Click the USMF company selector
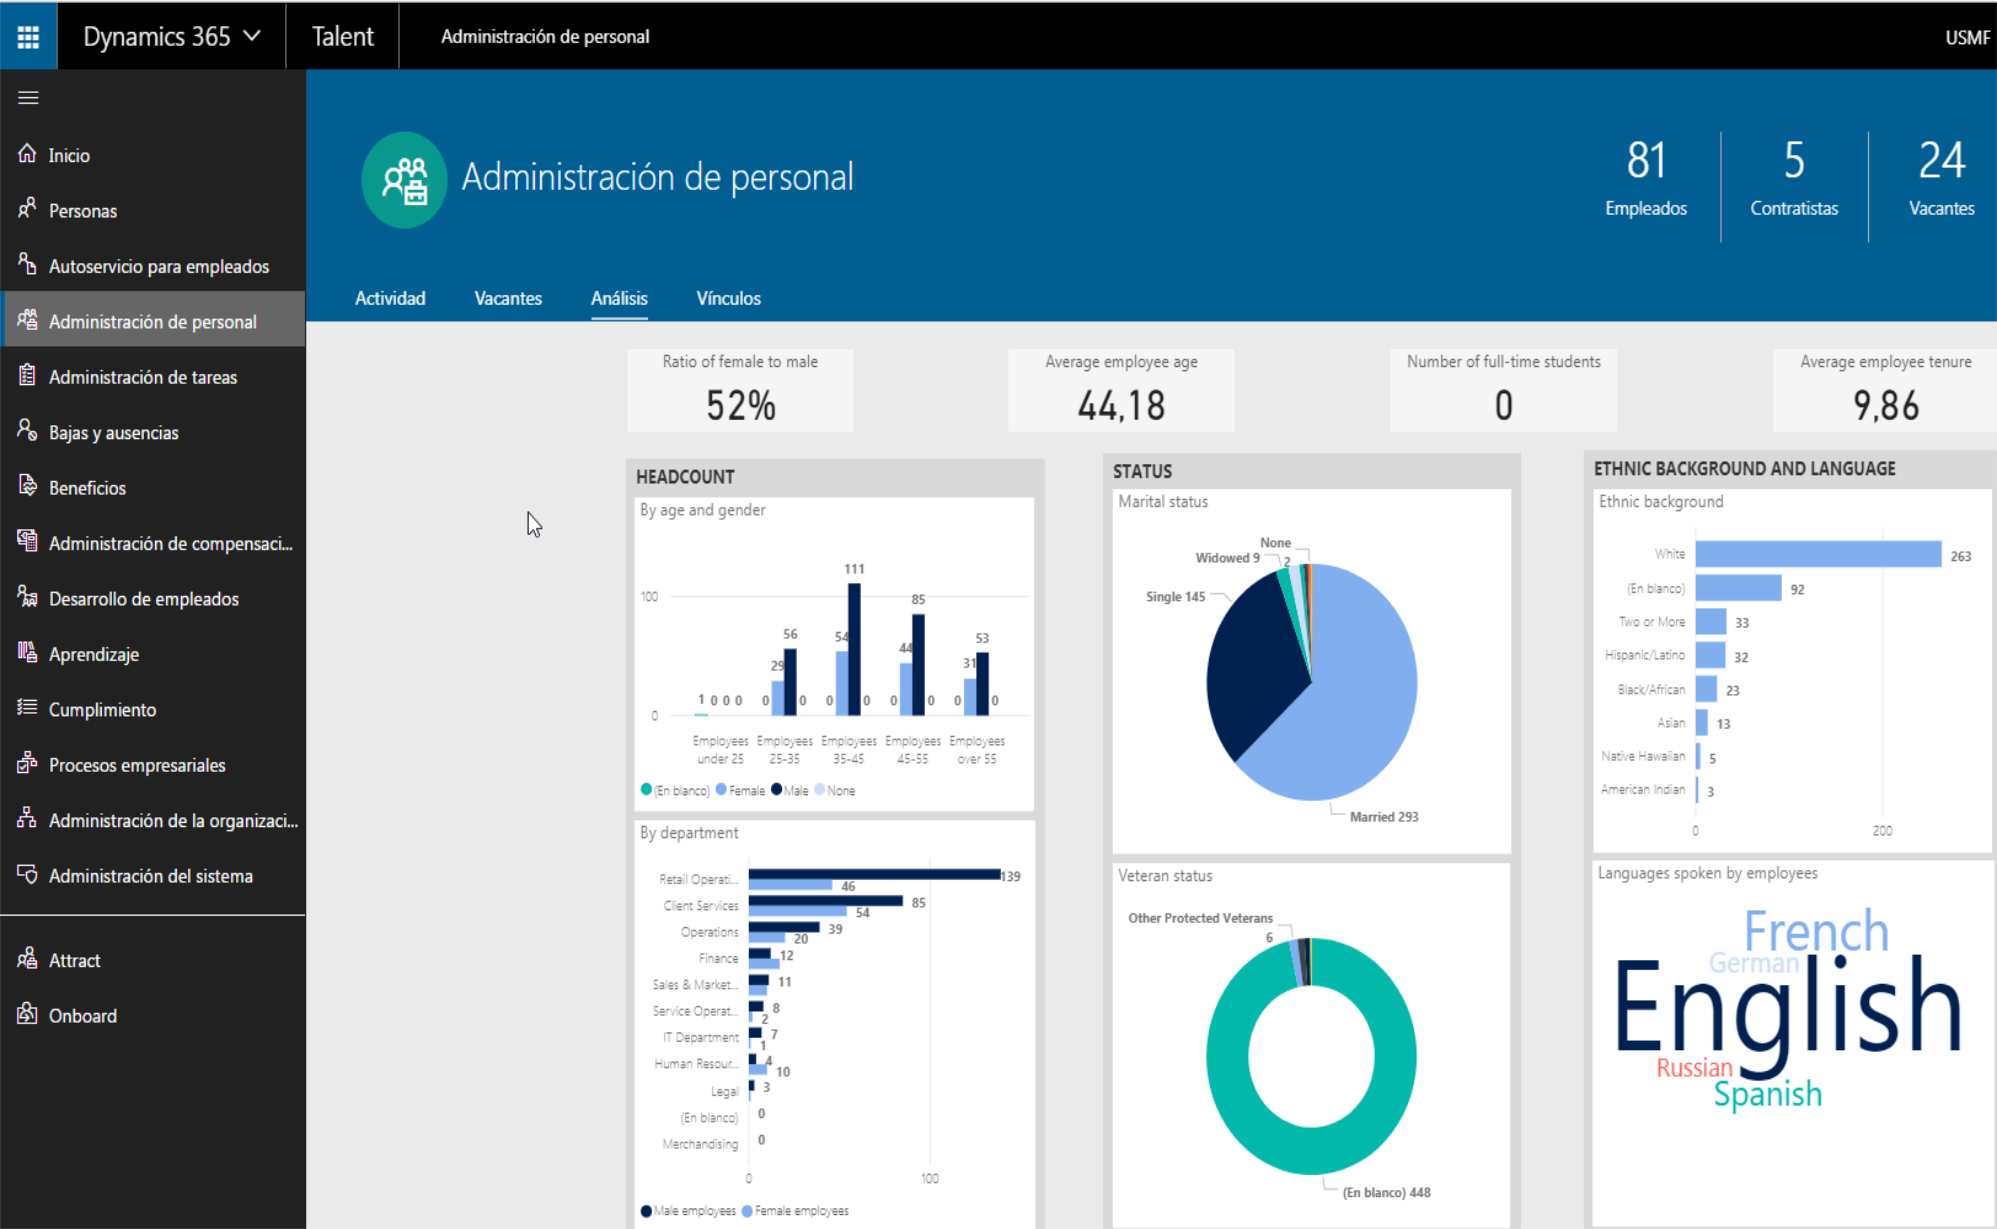This screenshot has width=1997, height=1229. tap(1967, 37)
